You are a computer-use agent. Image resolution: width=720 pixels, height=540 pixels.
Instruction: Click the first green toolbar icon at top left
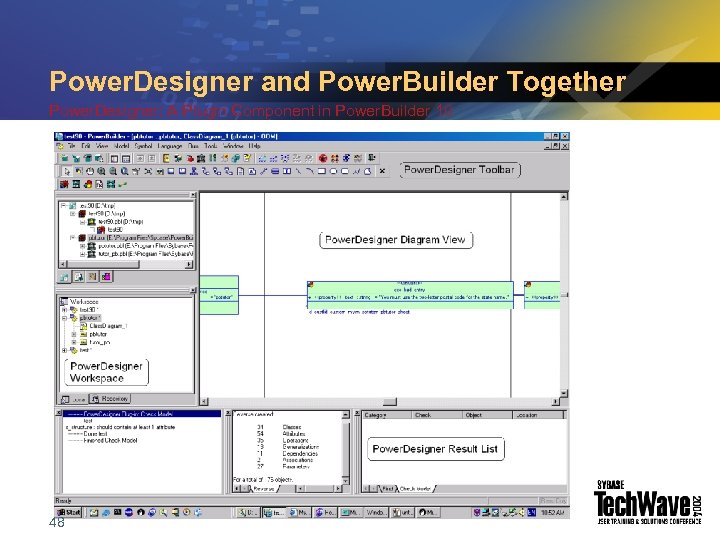coord(65,158)
